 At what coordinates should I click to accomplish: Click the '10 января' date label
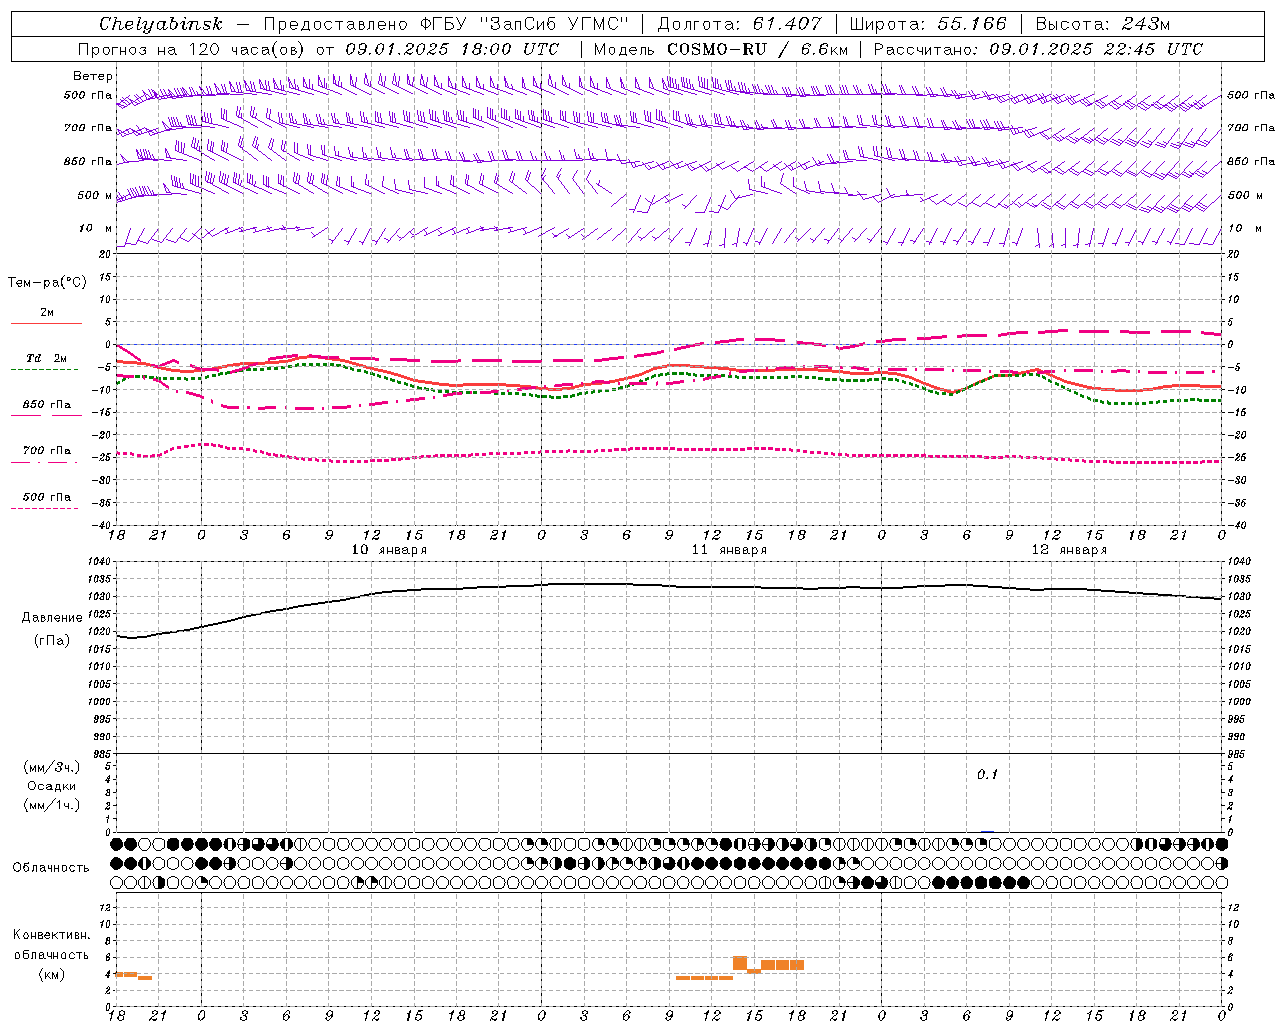[x=389, y=550]
